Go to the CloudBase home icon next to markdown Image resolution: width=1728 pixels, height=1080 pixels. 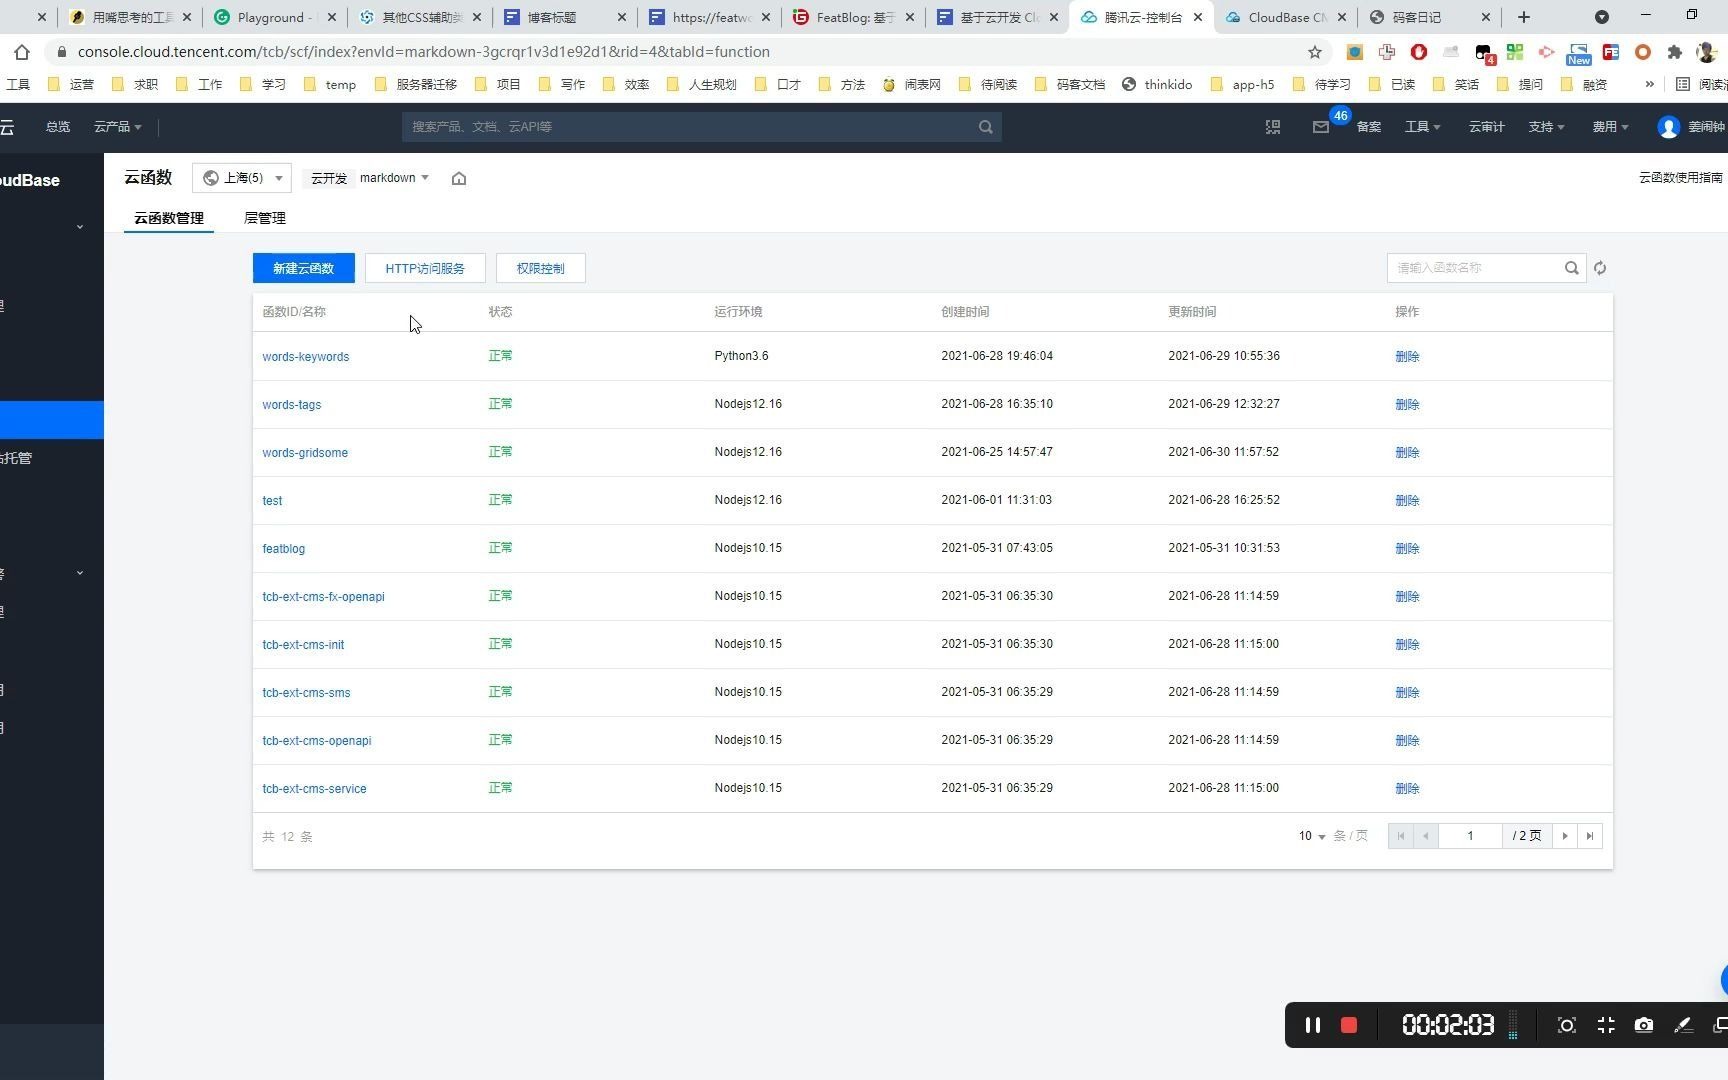(459, 178)
